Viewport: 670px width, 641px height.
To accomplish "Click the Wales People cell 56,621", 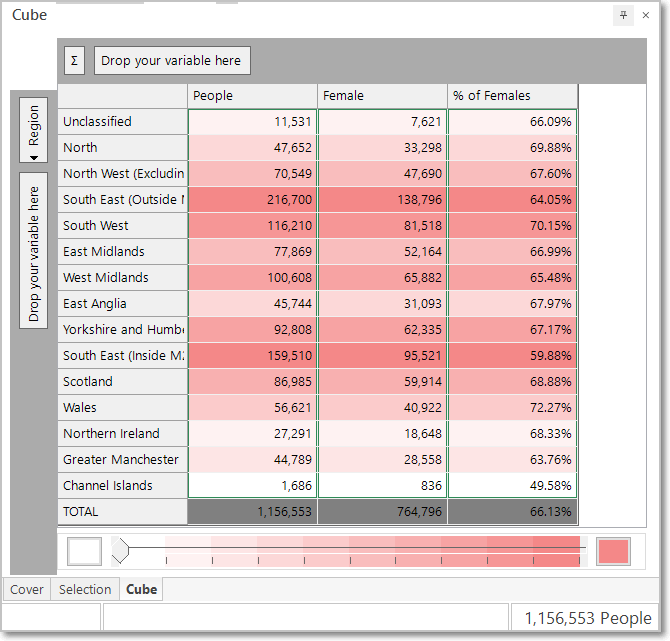I will click(253, 408).
